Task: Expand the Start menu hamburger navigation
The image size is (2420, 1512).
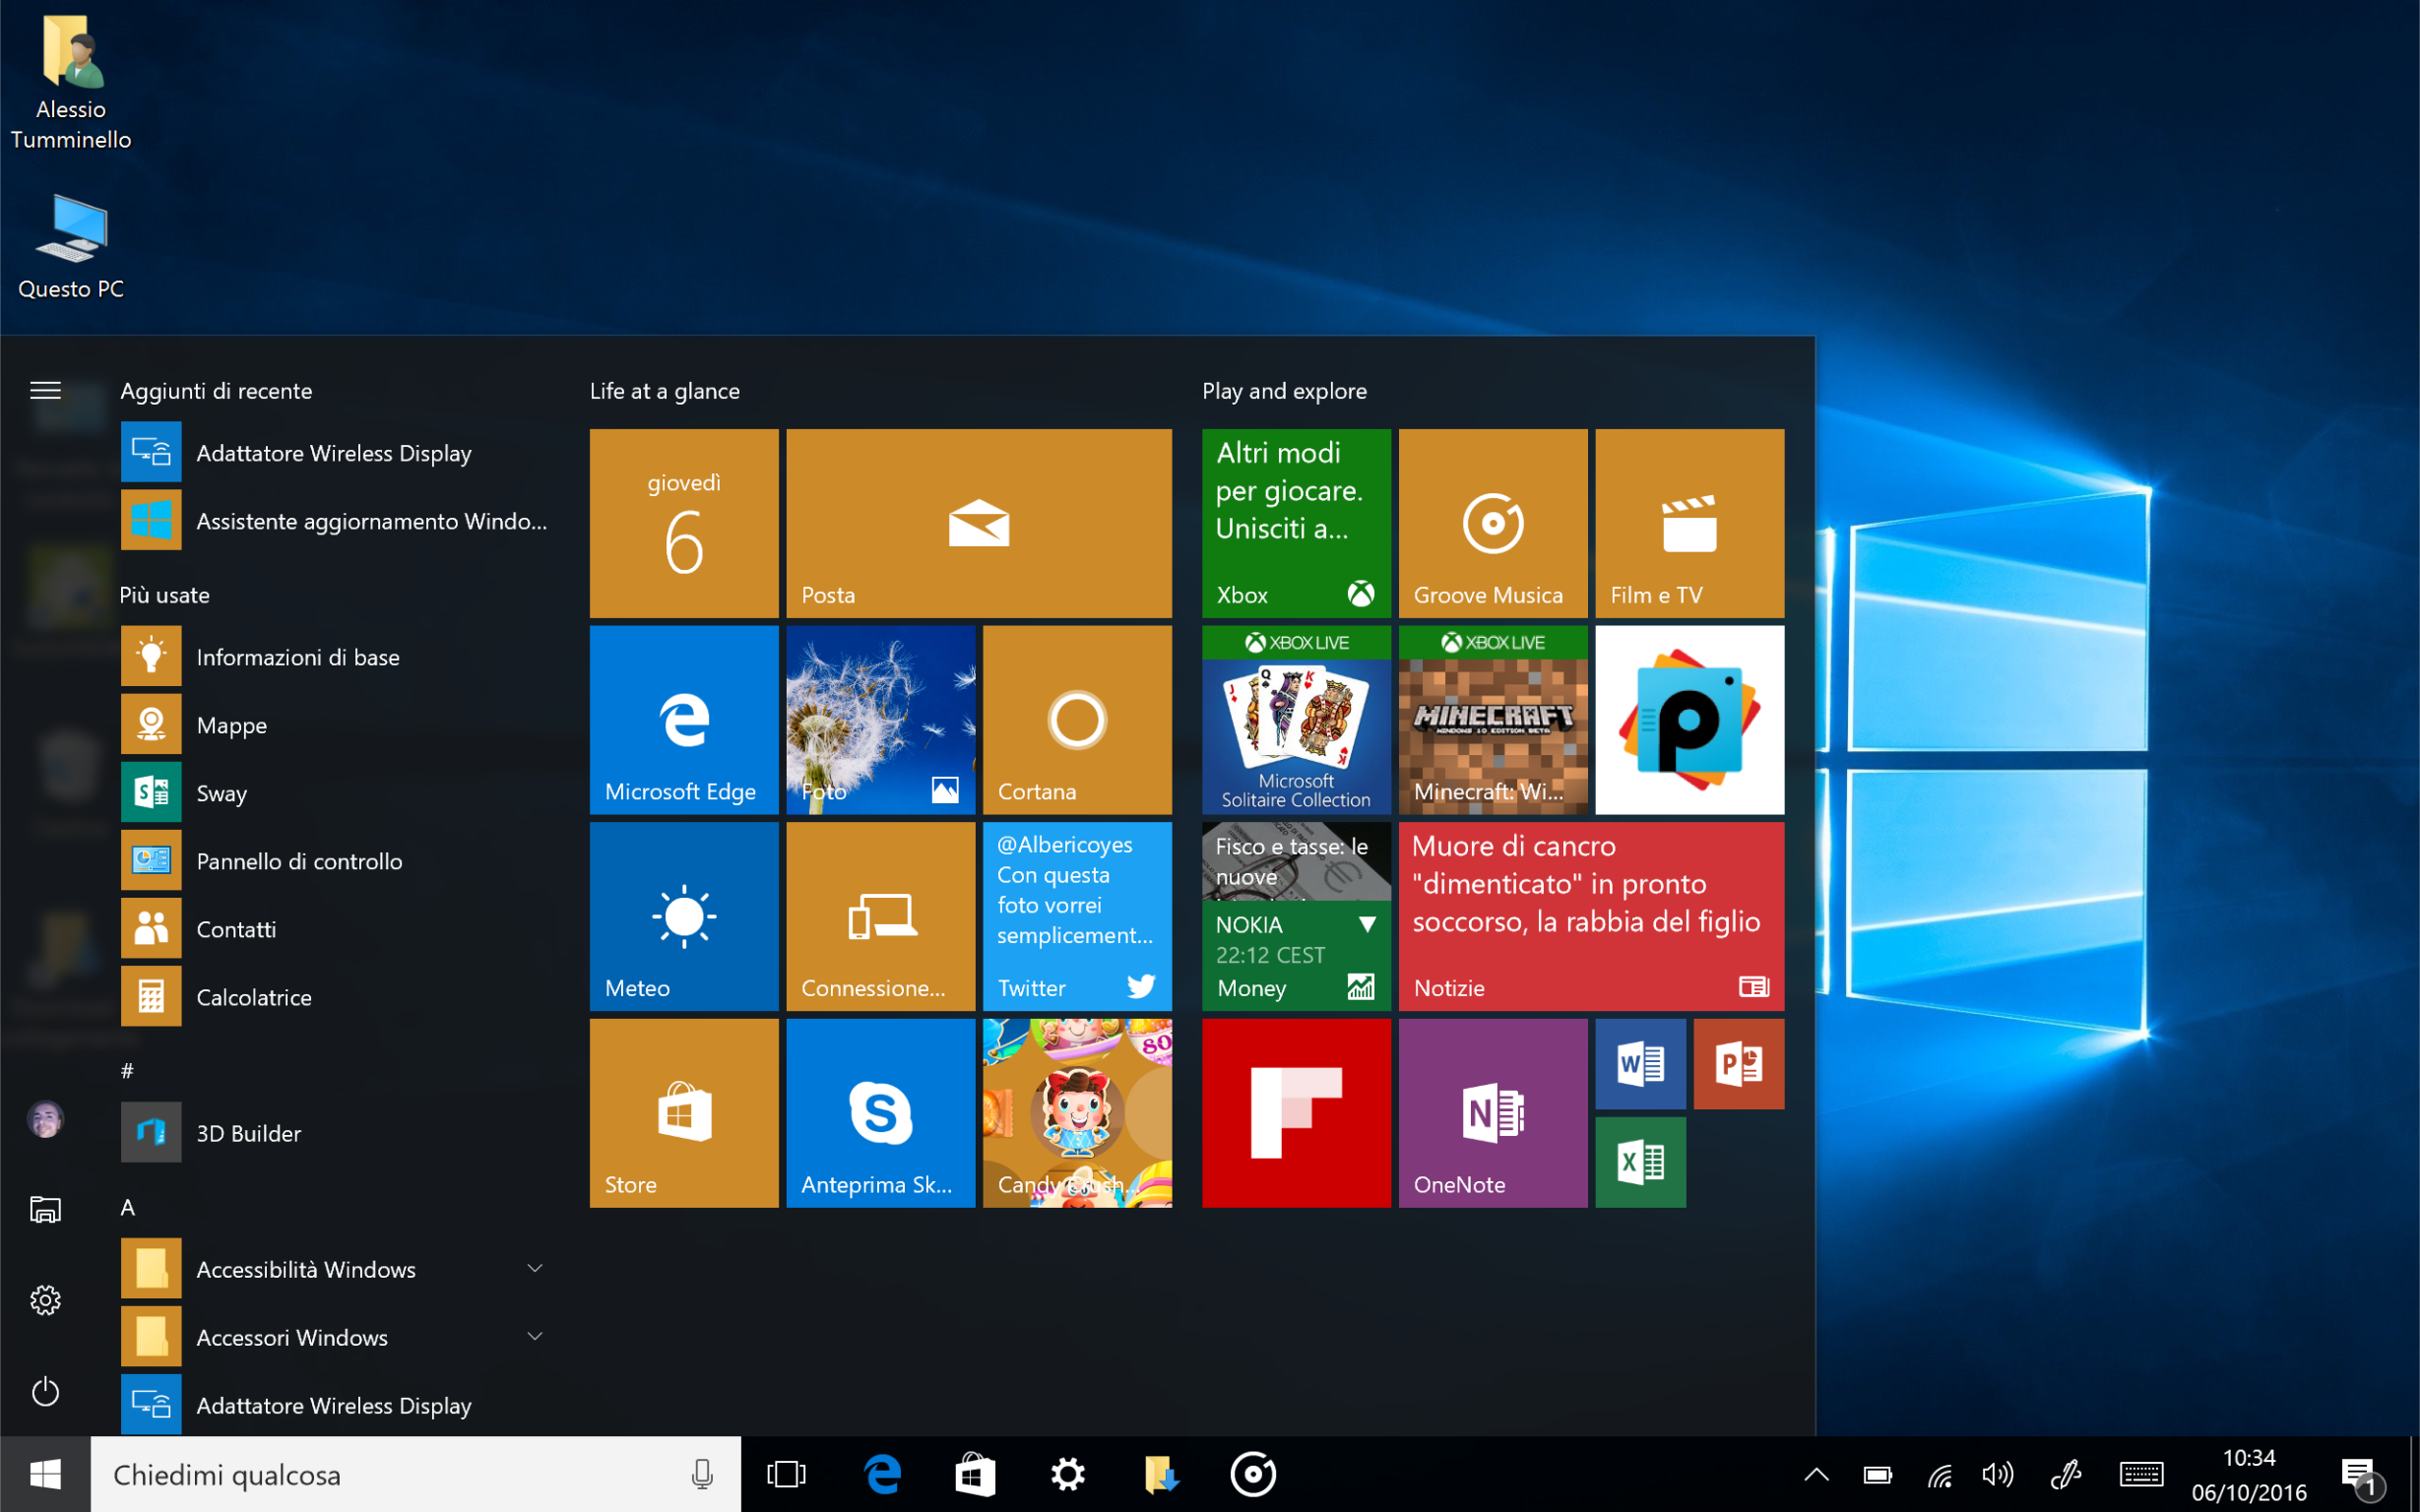Action: coord(45,390)
